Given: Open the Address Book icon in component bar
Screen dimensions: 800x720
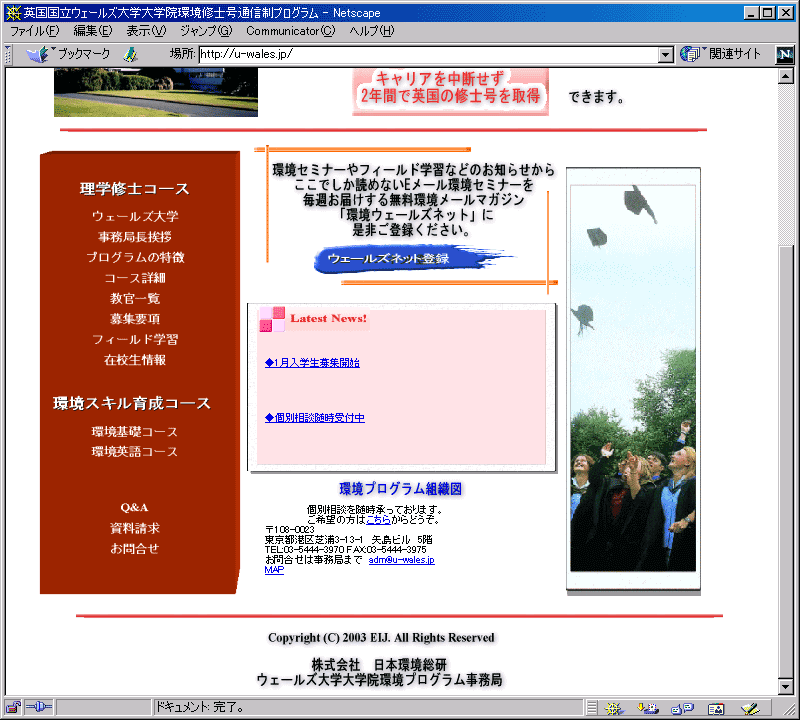Looking at the screenshot, I should tap(716, 708).
